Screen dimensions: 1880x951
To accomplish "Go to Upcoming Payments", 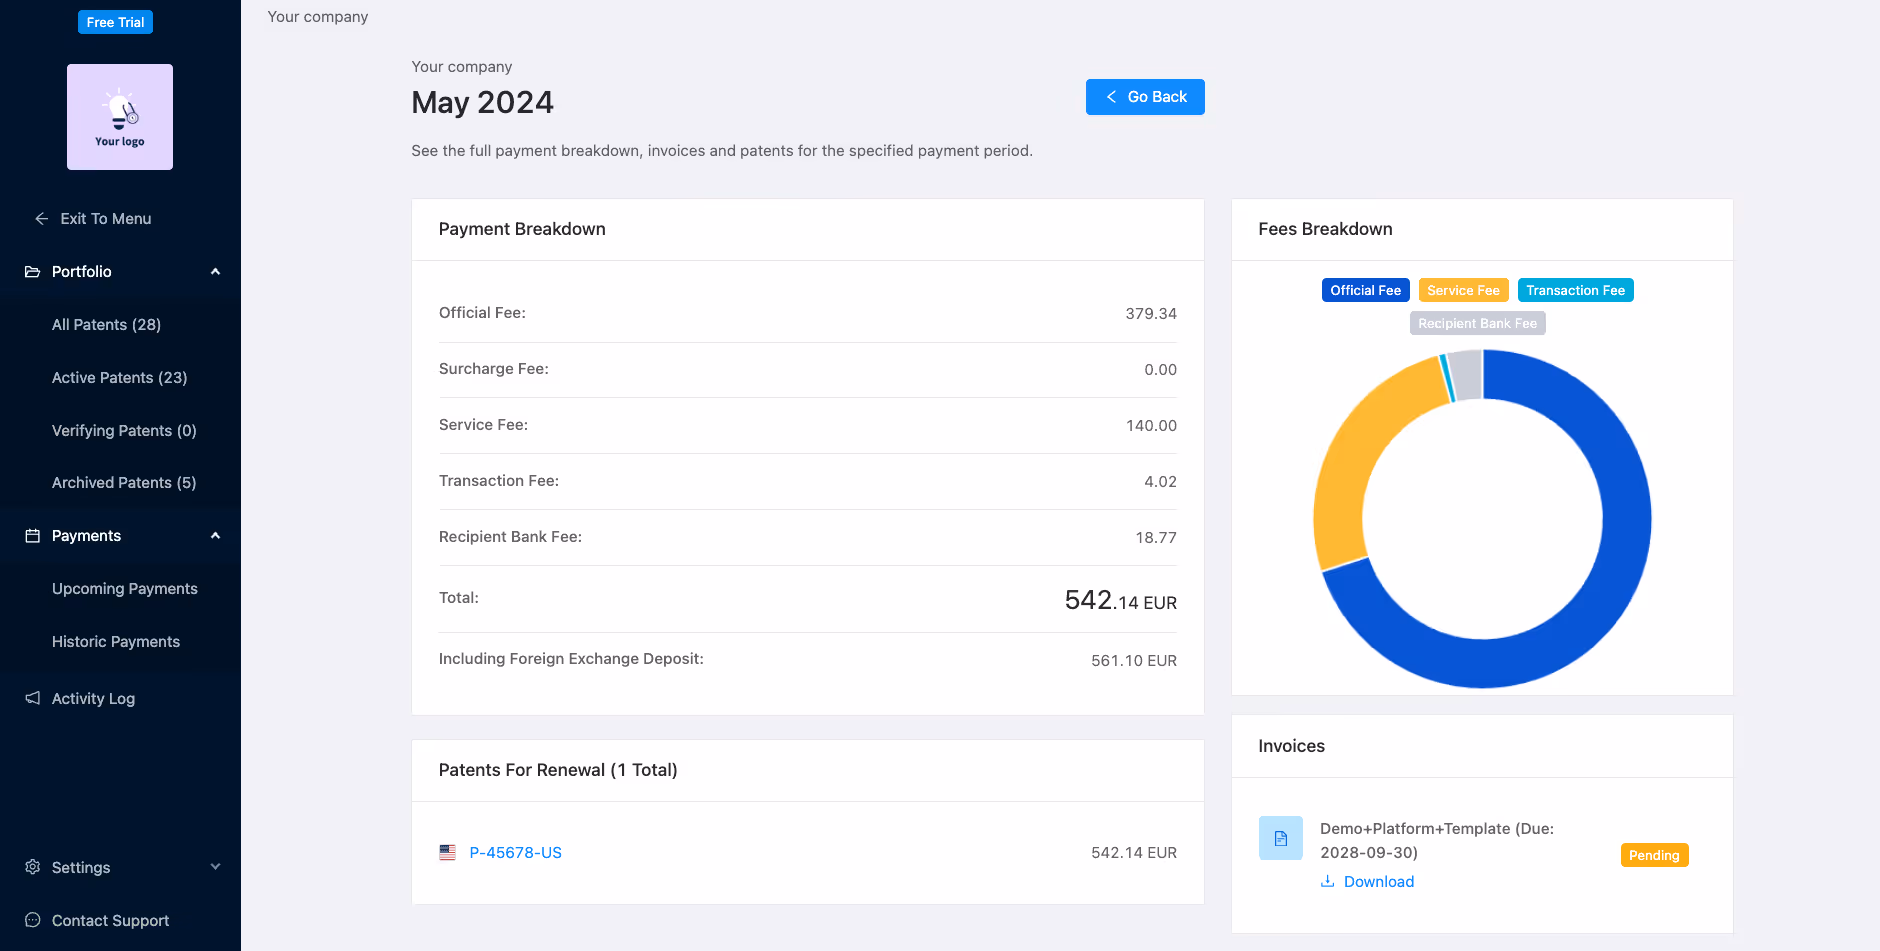I will (125, 589).
